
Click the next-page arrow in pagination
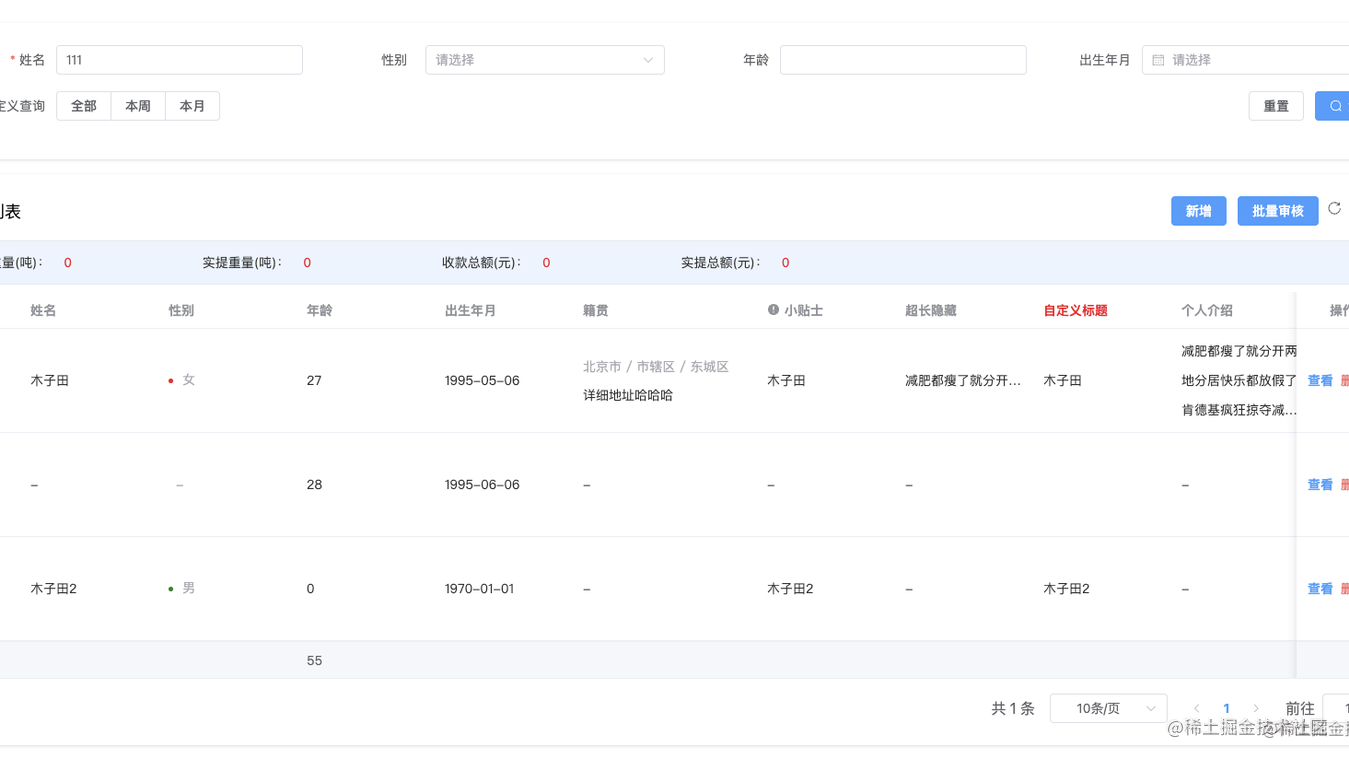(x=1256, y=708)
